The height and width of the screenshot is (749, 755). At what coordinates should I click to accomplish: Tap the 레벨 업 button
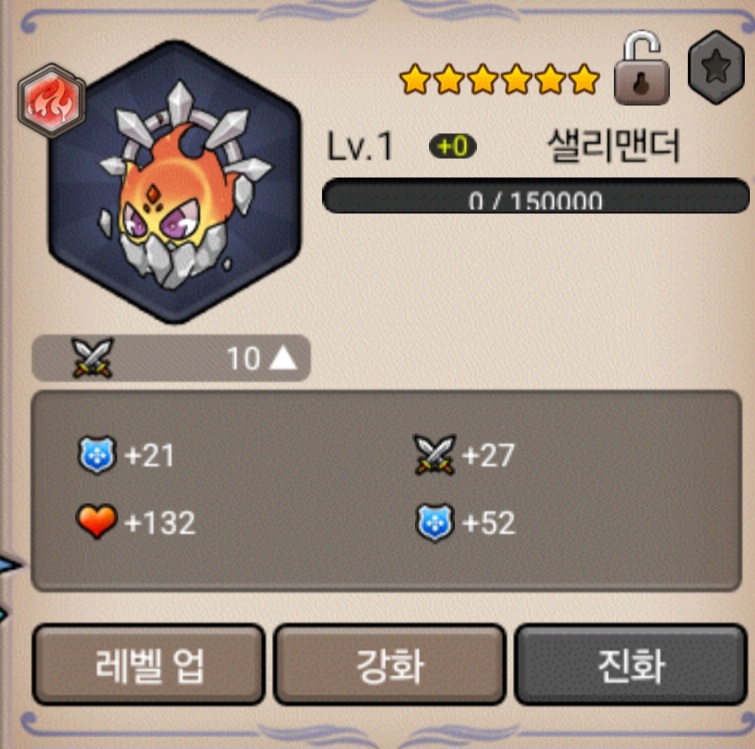tap(149, 665)
